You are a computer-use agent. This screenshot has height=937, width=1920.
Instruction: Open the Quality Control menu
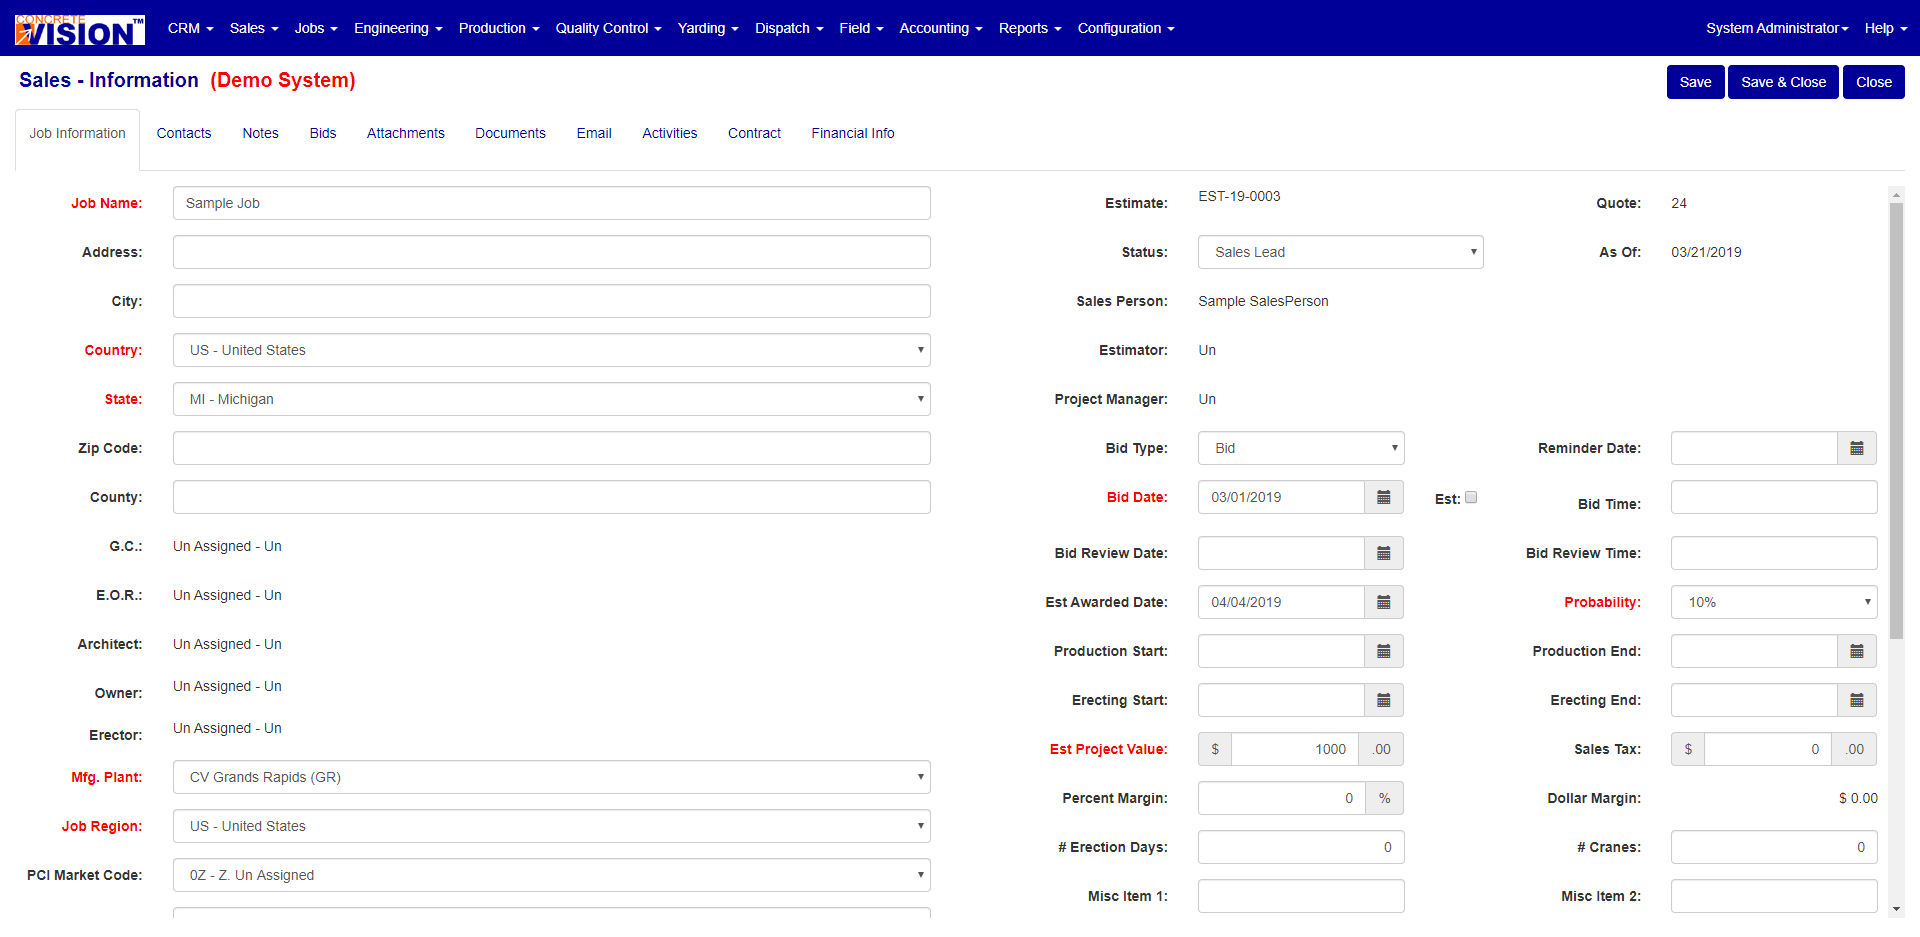[x=608, y=28]
